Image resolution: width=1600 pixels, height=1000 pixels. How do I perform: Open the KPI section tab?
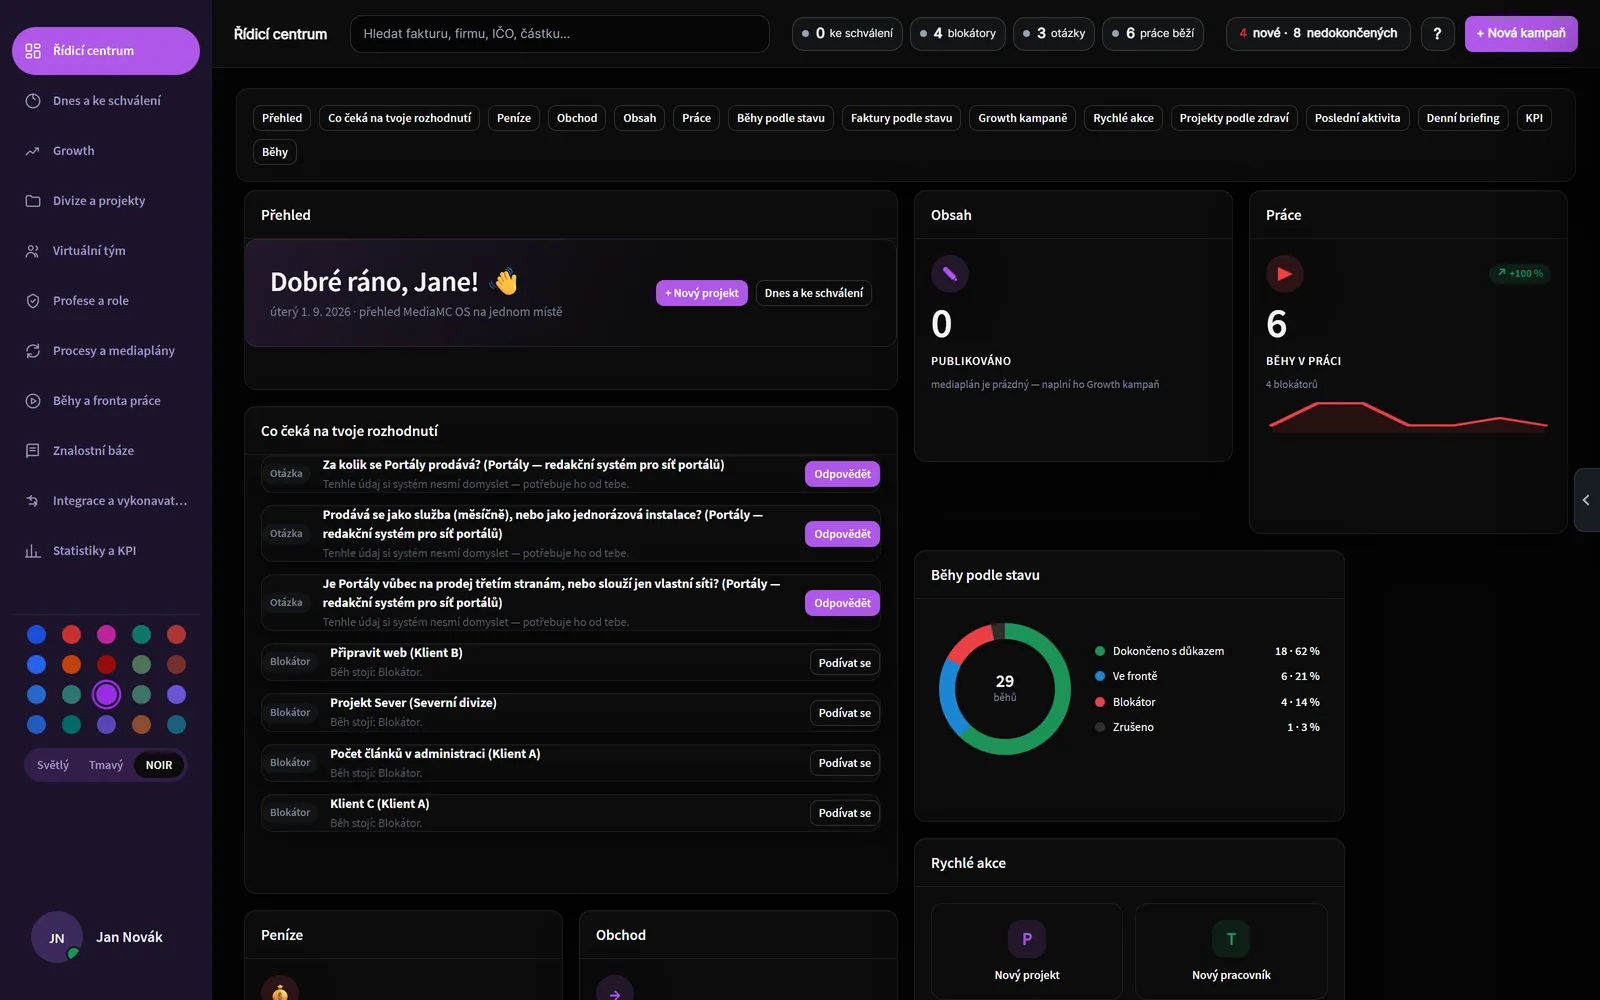[1534, 118]
